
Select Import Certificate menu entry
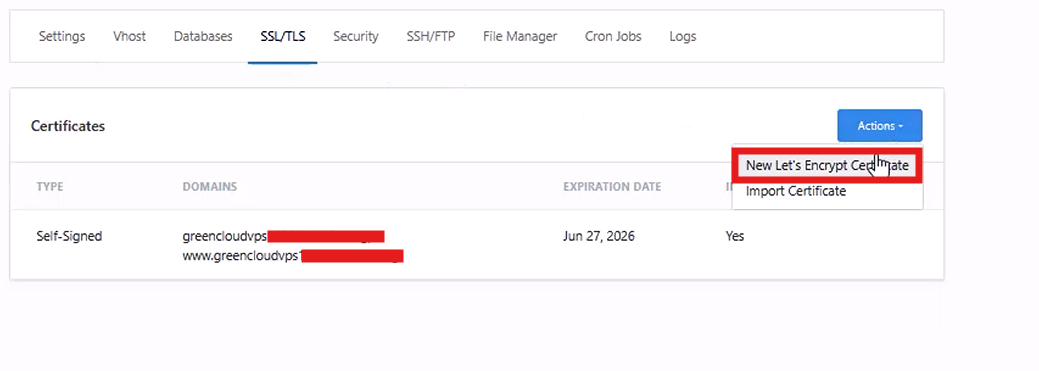[x=796, y=191]
